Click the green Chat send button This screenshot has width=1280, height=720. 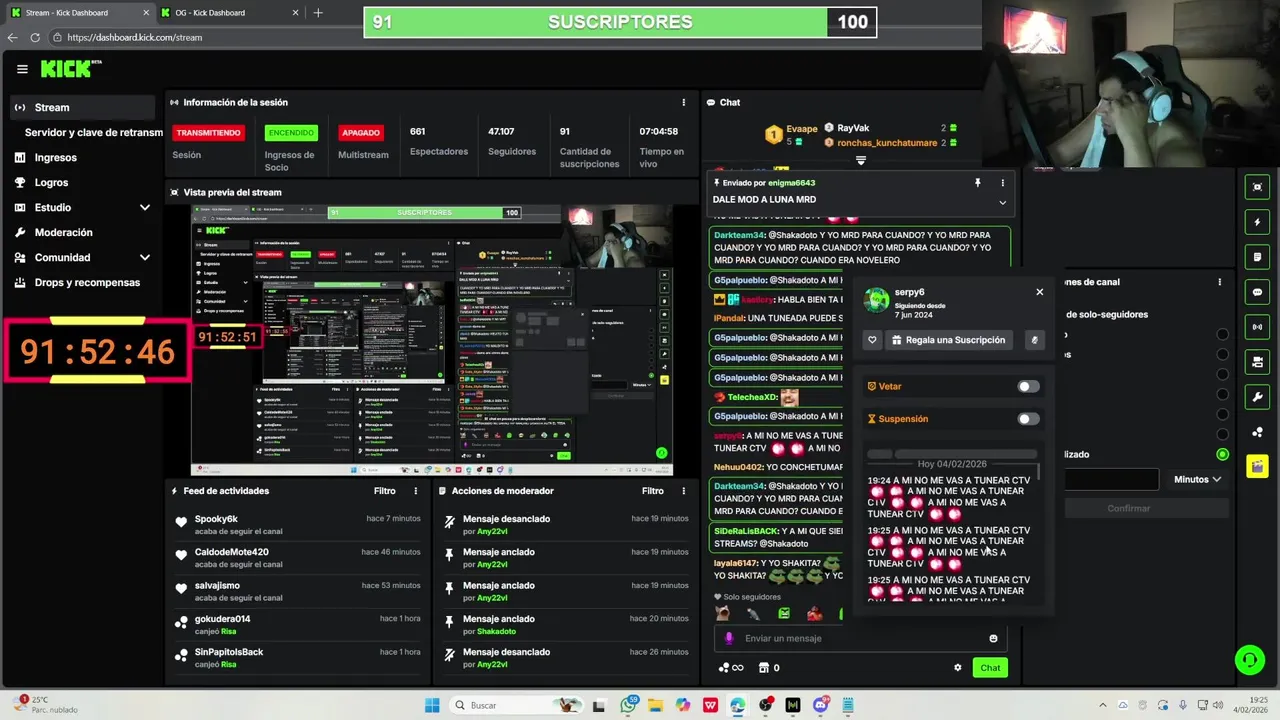[990, 668]
